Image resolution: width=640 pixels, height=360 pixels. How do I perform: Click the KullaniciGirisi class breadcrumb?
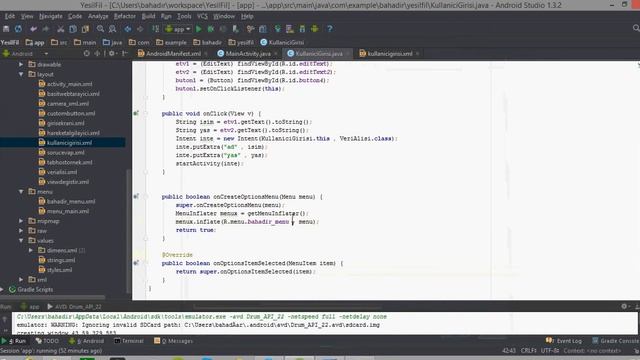[282, 42]
